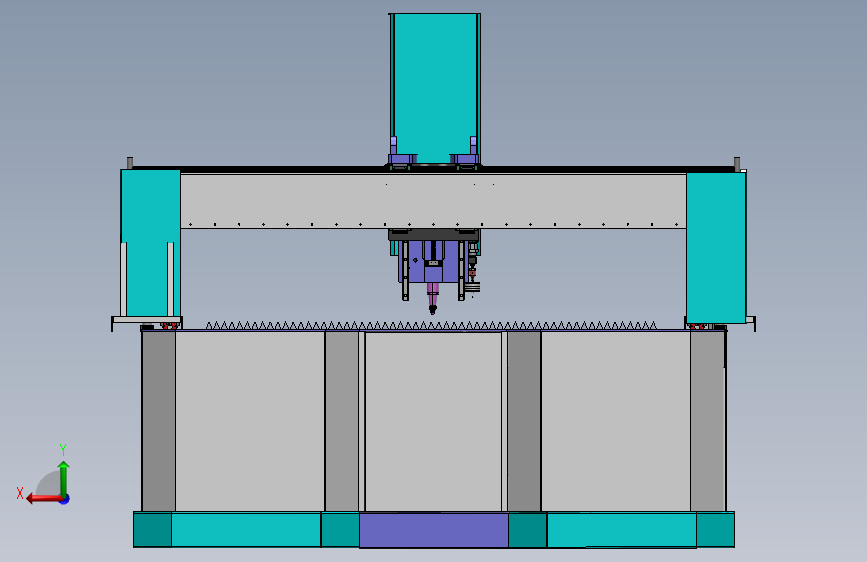The width and height of the screenshot is (867, 562).
Task: Select the small gray post atop the beam's right end
Action: 737,163
